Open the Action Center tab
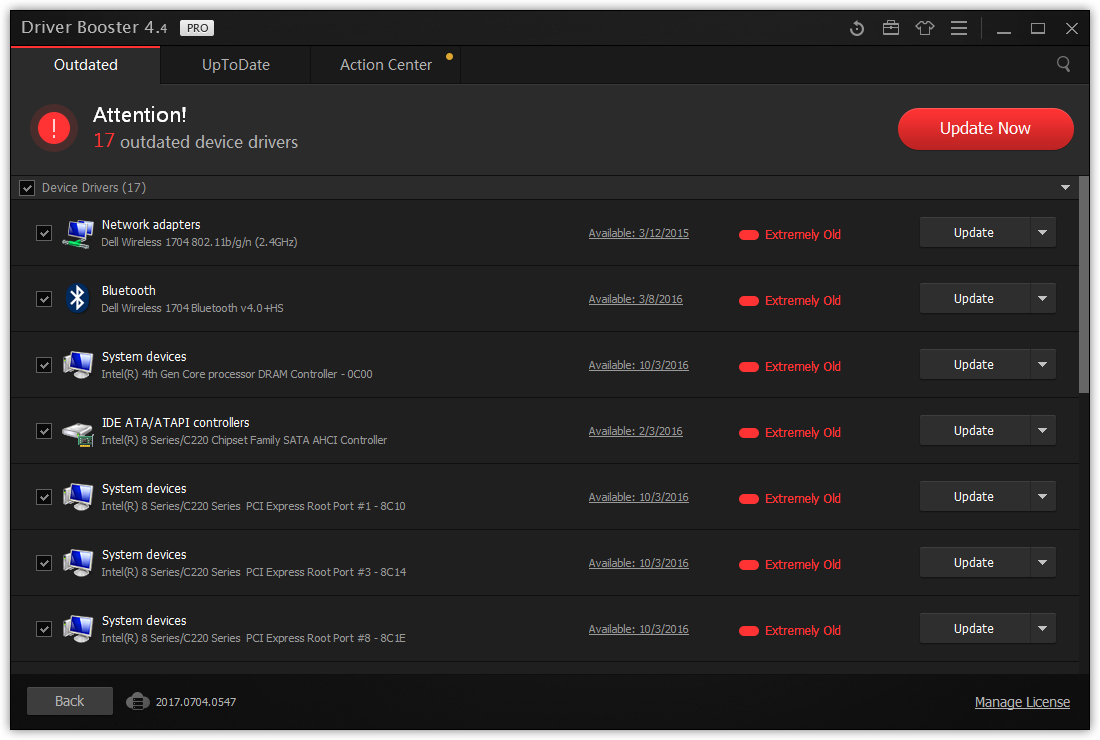 [x=385, y=64]
